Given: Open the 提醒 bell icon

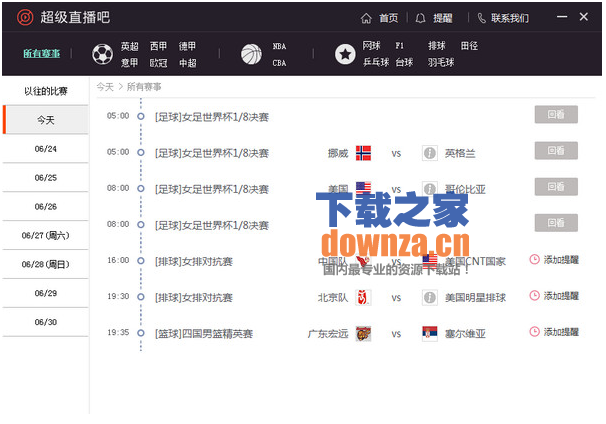Looking at the screenshot, I should [x=420, y=18].
